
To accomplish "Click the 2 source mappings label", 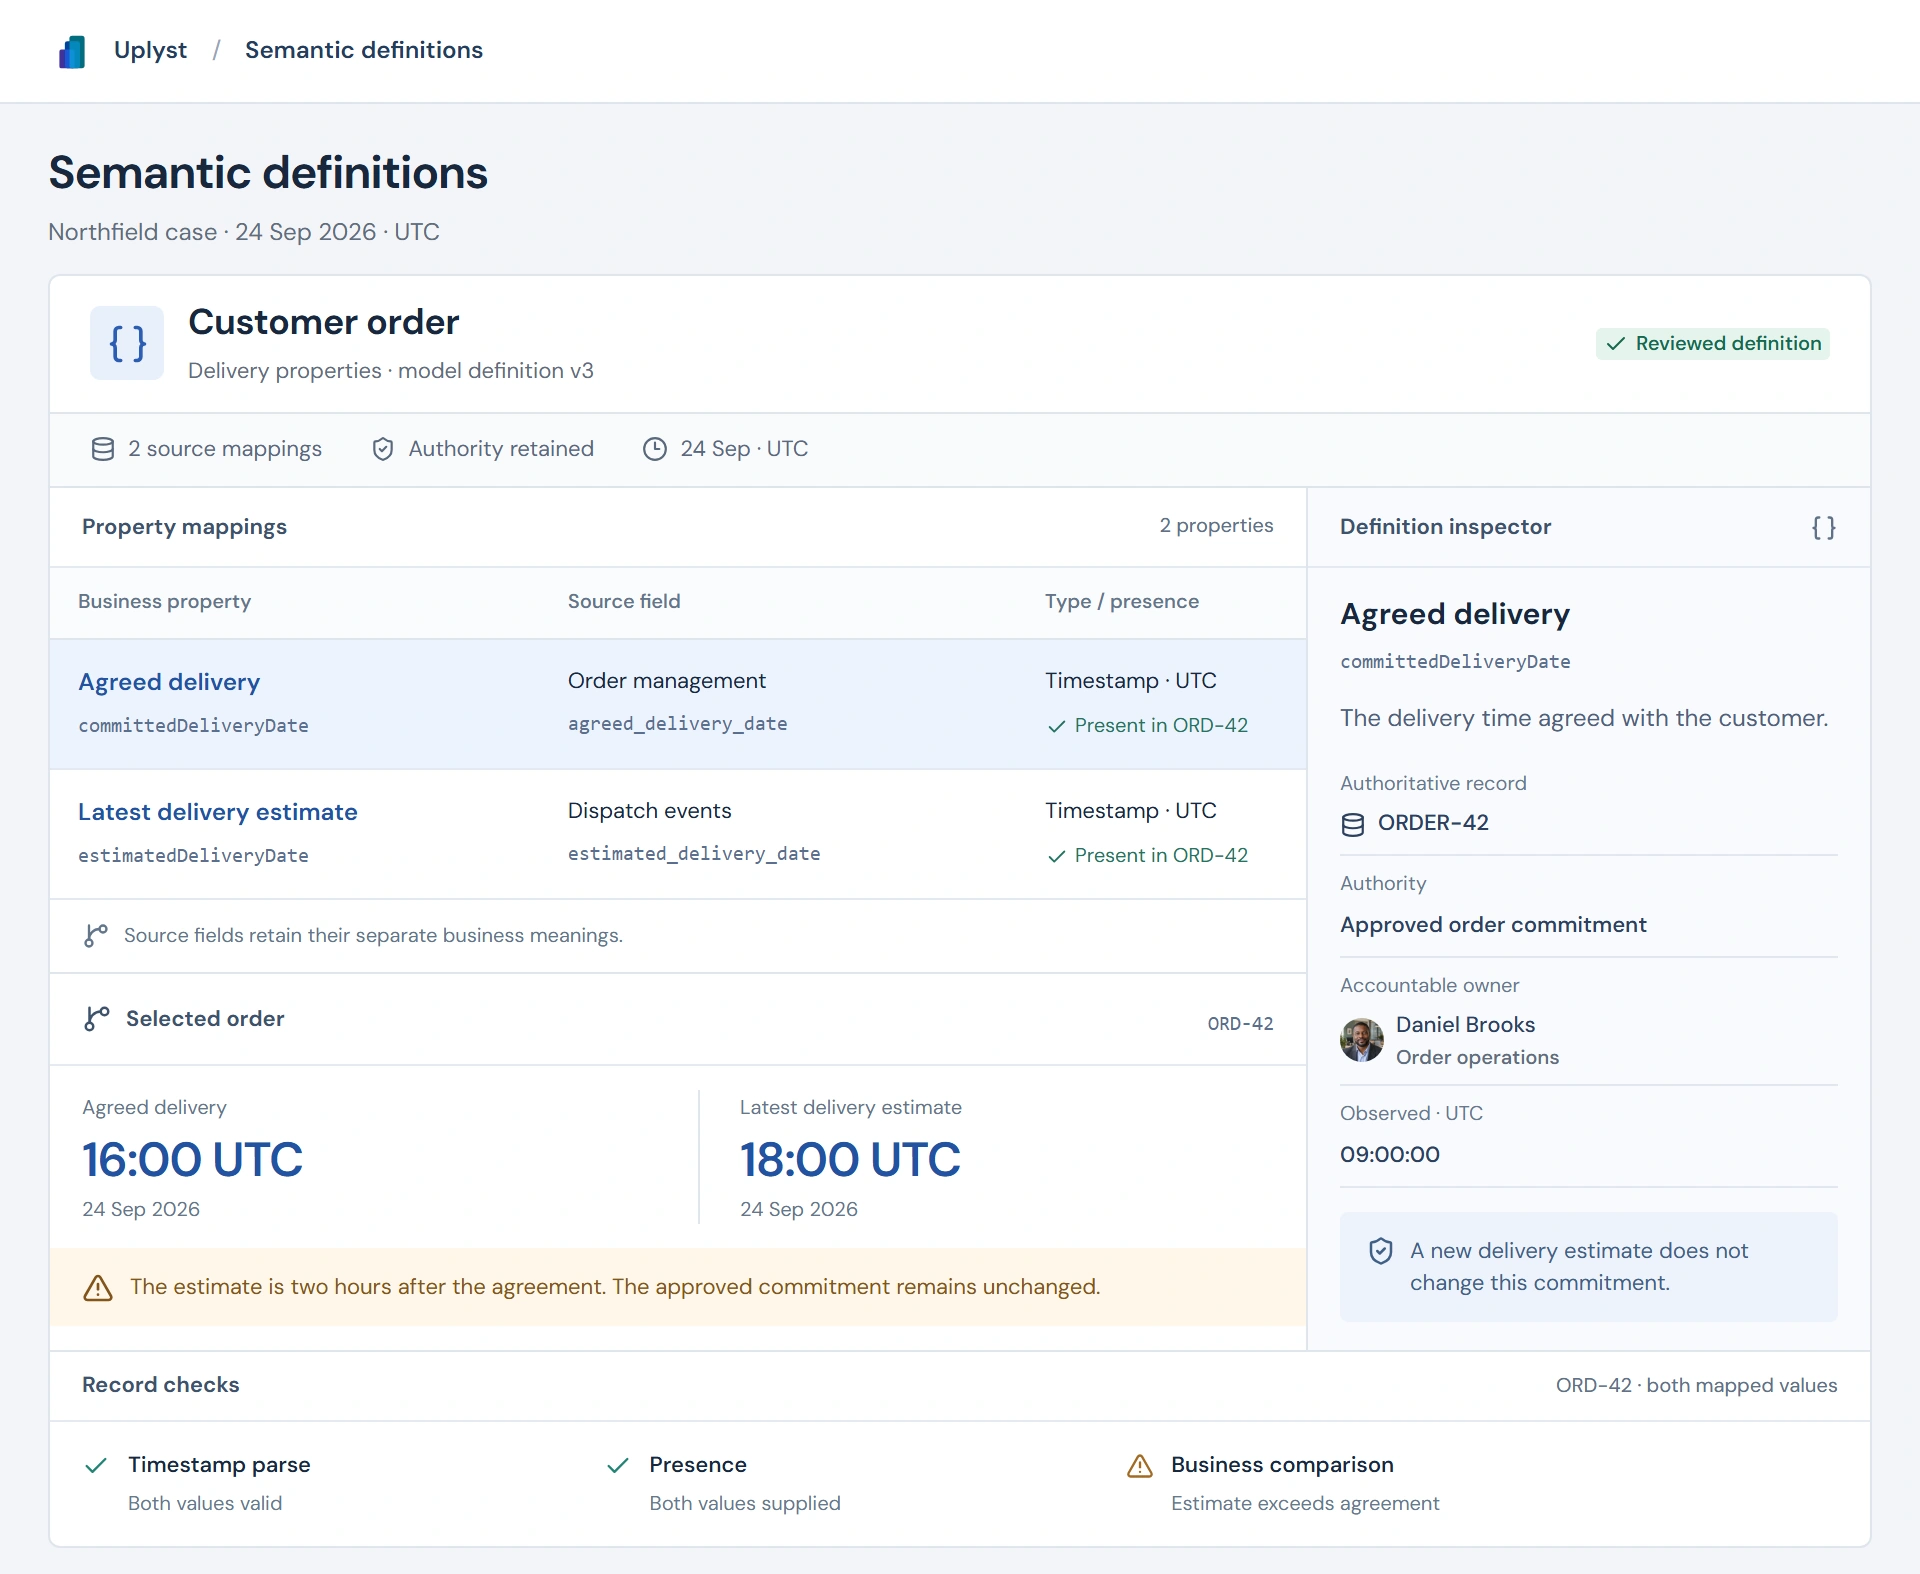I will click(x=225, y=449).
